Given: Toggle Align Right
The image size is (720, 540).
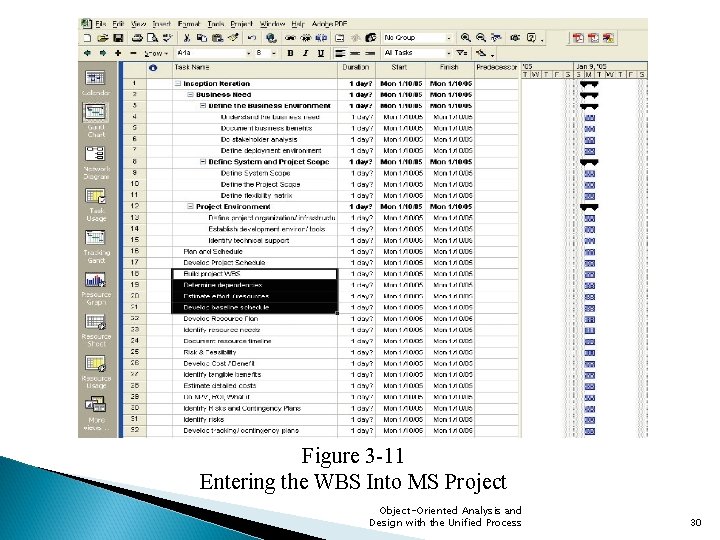Looking at the screenshot, I should (370, 53).
